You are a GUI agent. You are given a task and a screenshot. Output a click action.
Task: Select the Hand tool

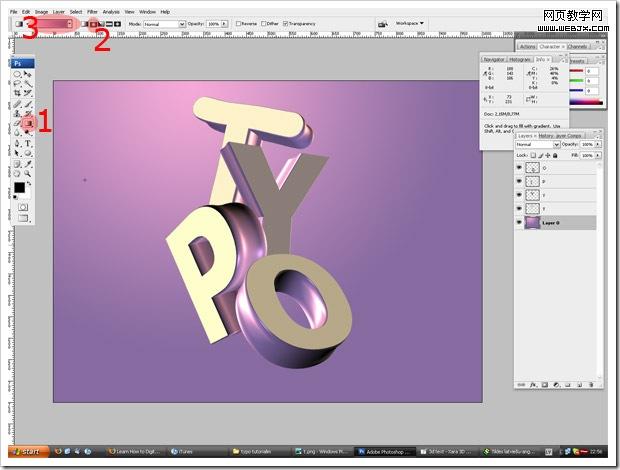point(17,174)
